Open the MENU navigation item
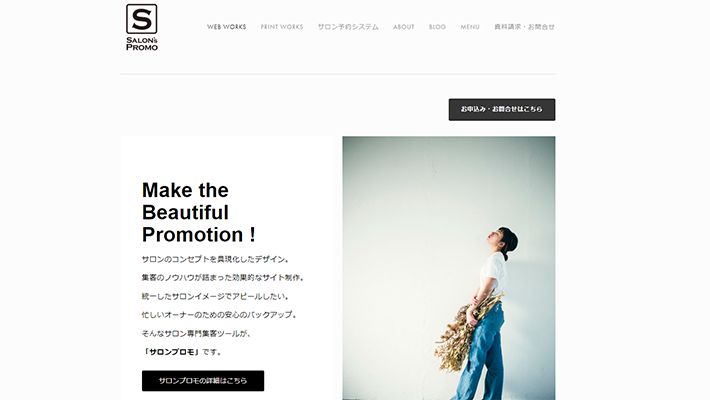The width and height of the screenshot is (710, 400). pos(470,27)
